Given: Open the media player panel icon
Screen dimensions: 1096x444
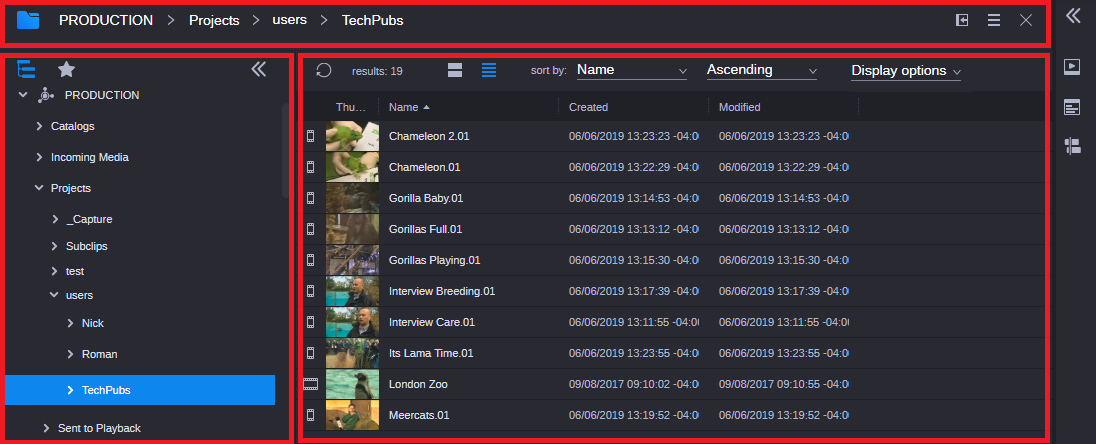Looking at the screenshot, I should point(1072,67).
